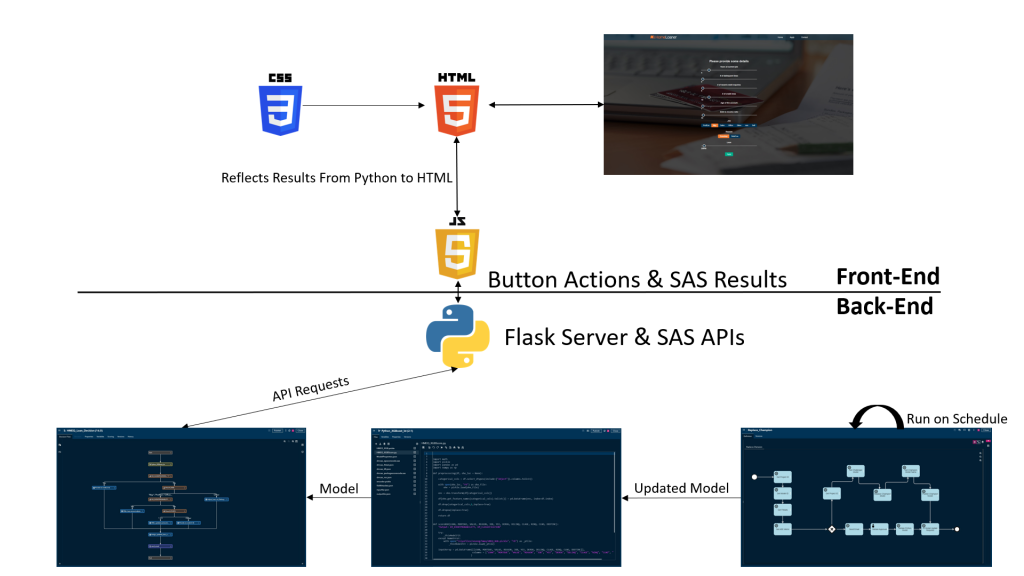Open the Apply item on the HomeLoaner navbar
1024x576 pixels.
click(x=792, y=37)
